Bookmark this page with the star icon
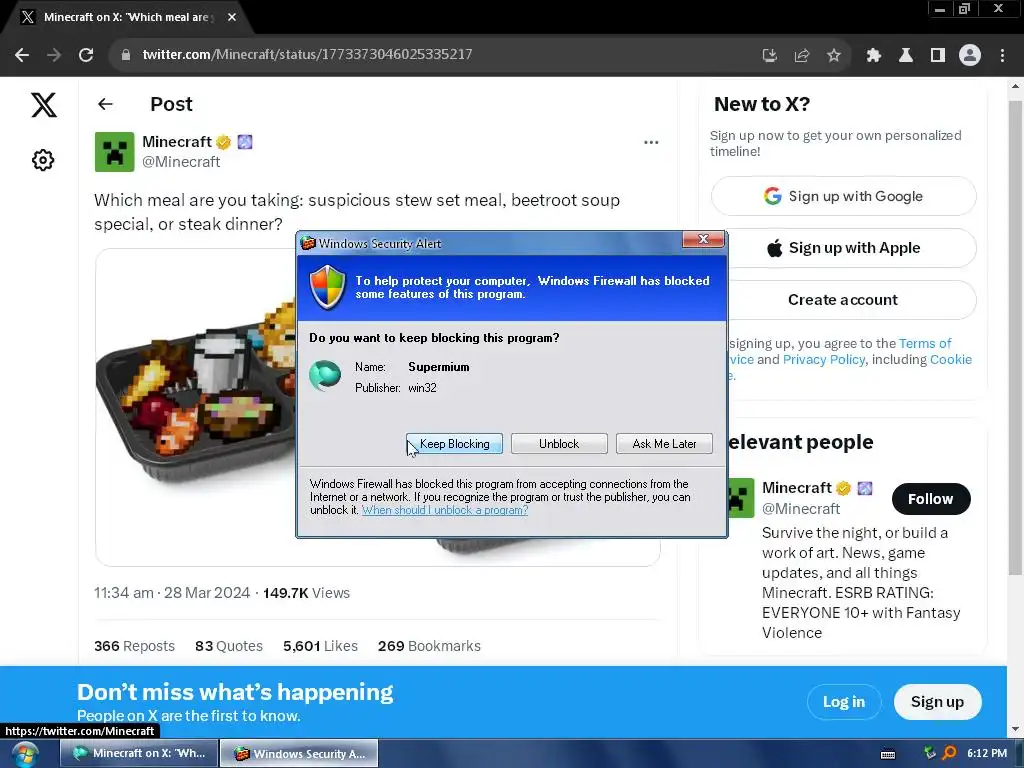Image resolution: width=1024 pixels, height=768 pixels. pos(834,56)
